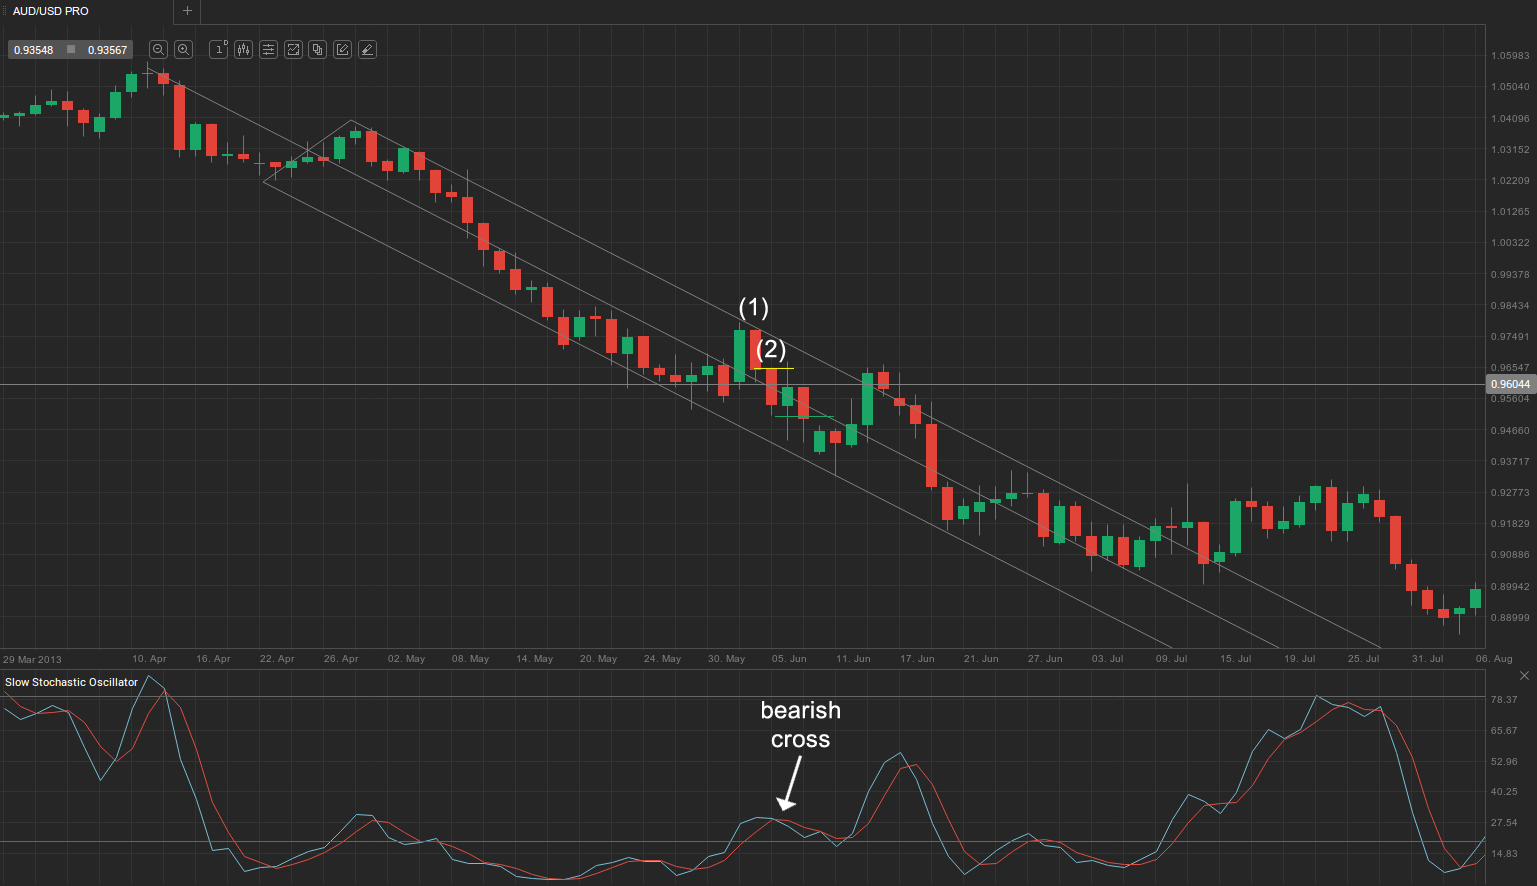
Task: Click the bearish cross text annotation
Action: 800,724
